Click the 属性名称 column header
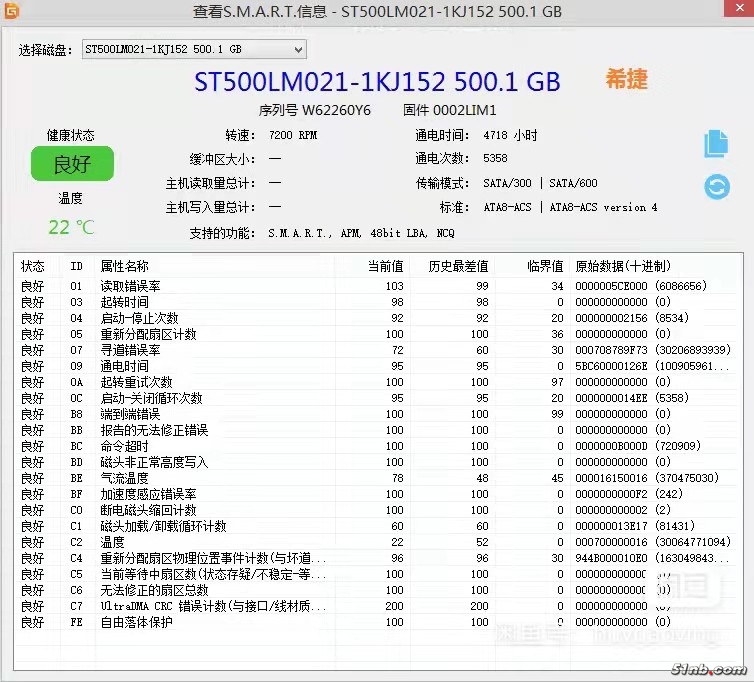Viewport: 754px width, 682px height. point(124,266)
